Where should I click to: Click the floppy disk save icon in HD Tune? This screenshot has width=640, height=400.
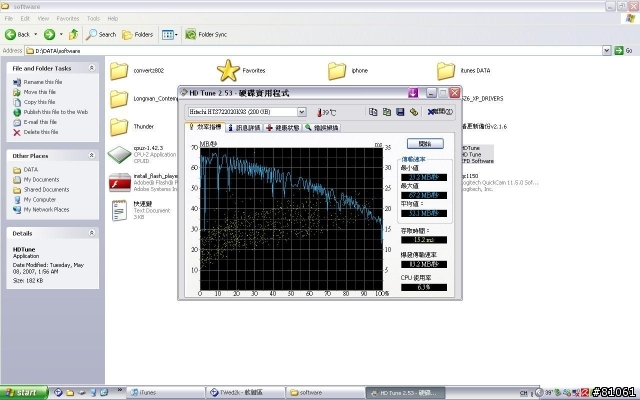(400, 111)
